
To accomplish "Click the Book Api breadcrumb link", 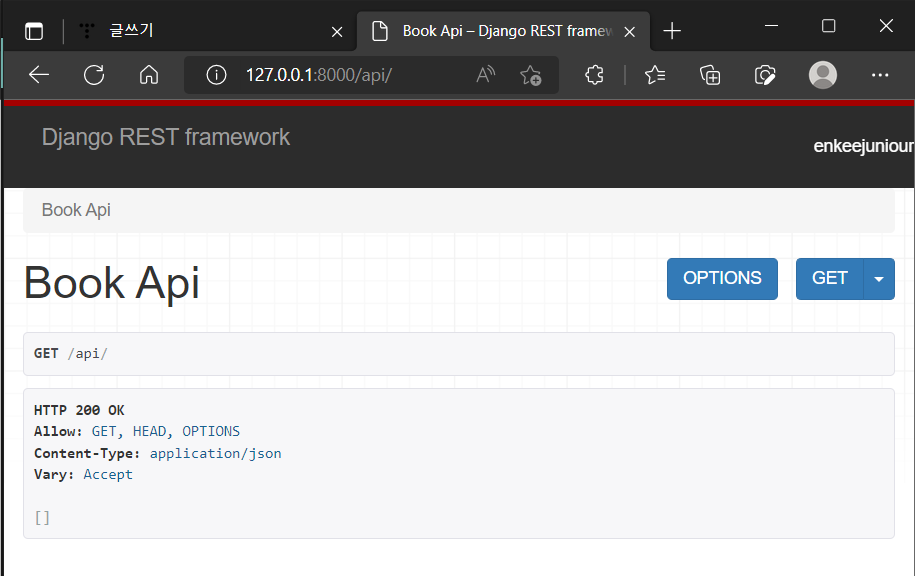I will click(x=76, y=210).
